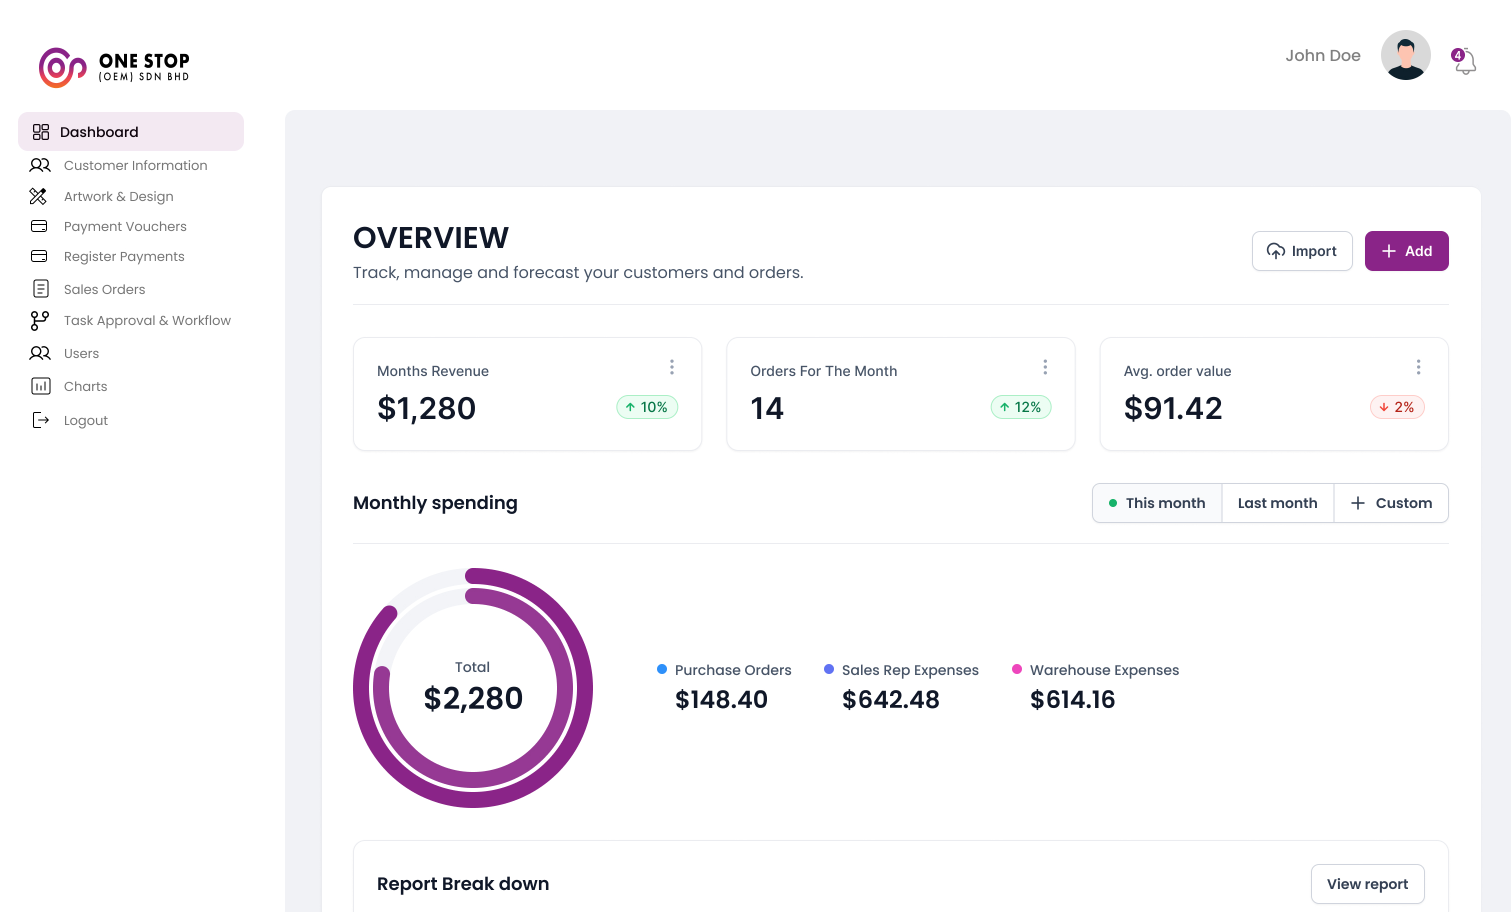Screen dimensions: 1511x912
Task: Click the One Stop OEM logo
Action: tap(114, 67)
